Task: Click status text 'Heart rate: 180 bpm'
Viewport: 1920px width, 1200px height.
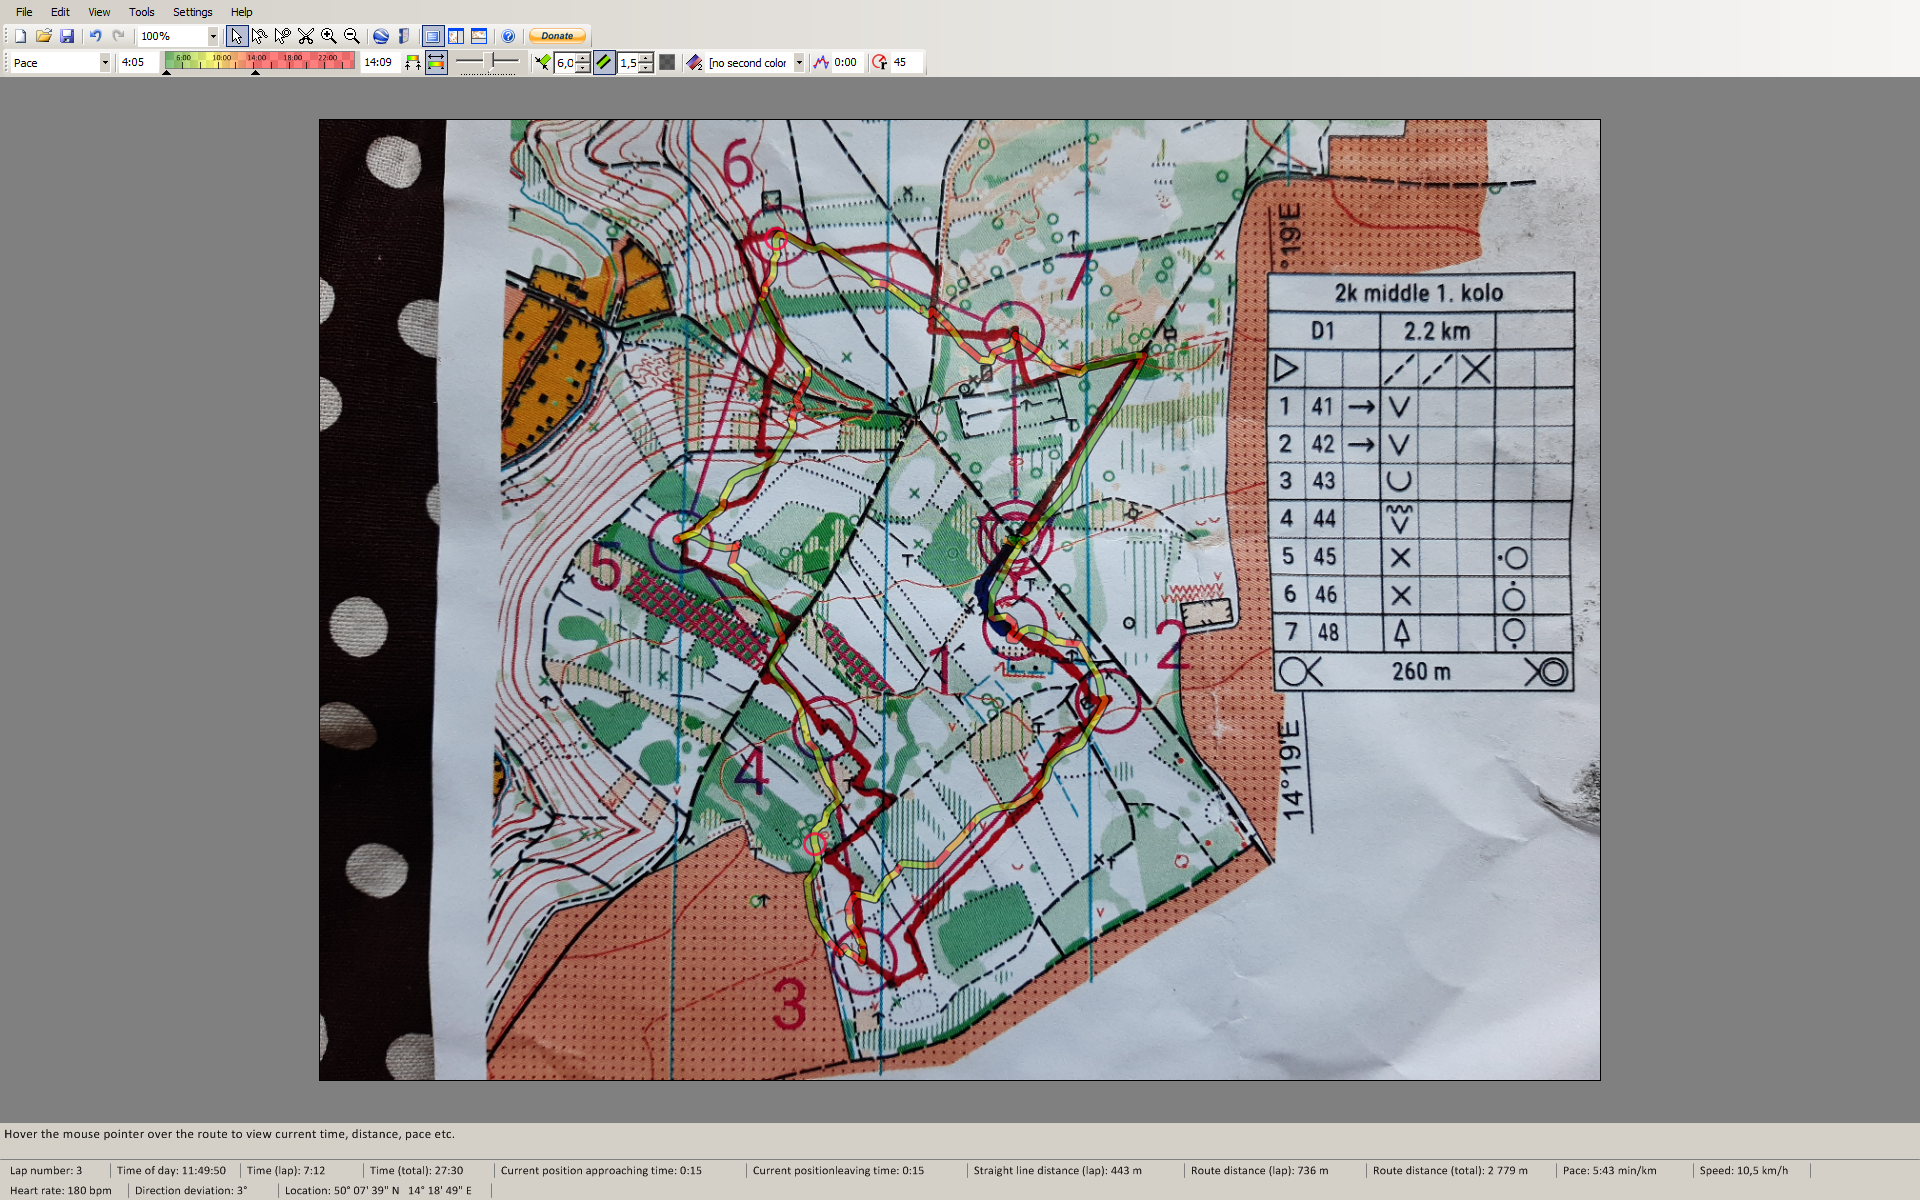Action: pos(61,1190)
